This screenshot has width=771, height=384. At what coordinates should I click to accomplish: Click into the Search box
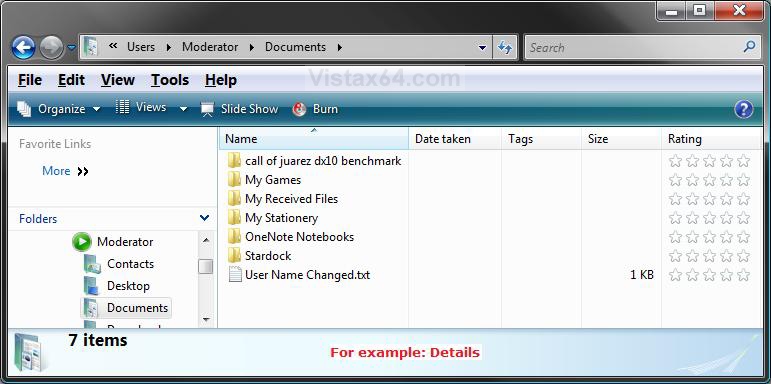(634, 48)
